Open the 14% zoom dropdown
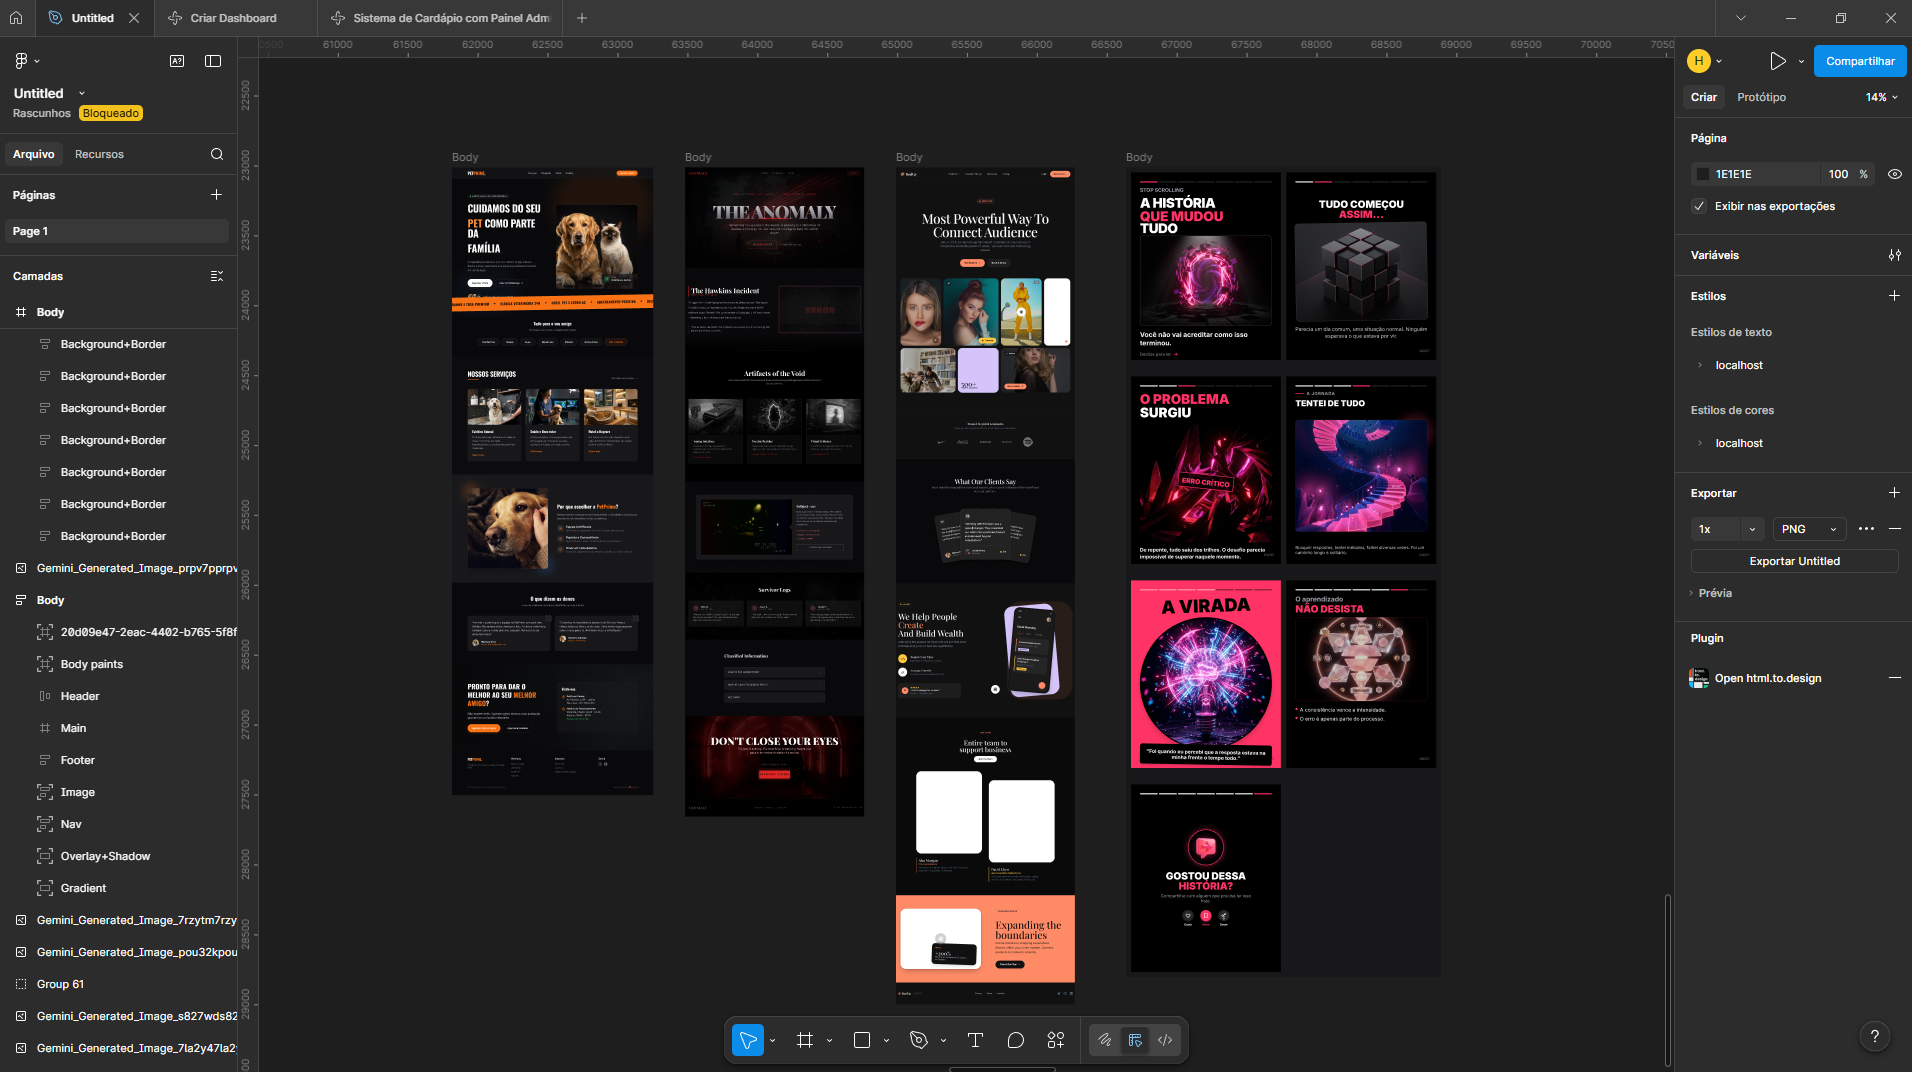Viewport: 1912px width, 1072px height. [x=1878, y=97]
